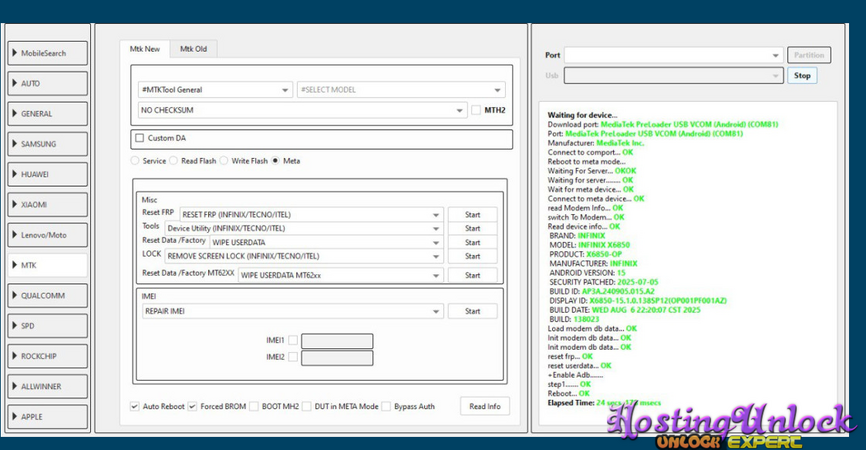Select the XIAOMI sidebar category
The height and width of the screenshot is (450, 866).
tap(47, 204)
